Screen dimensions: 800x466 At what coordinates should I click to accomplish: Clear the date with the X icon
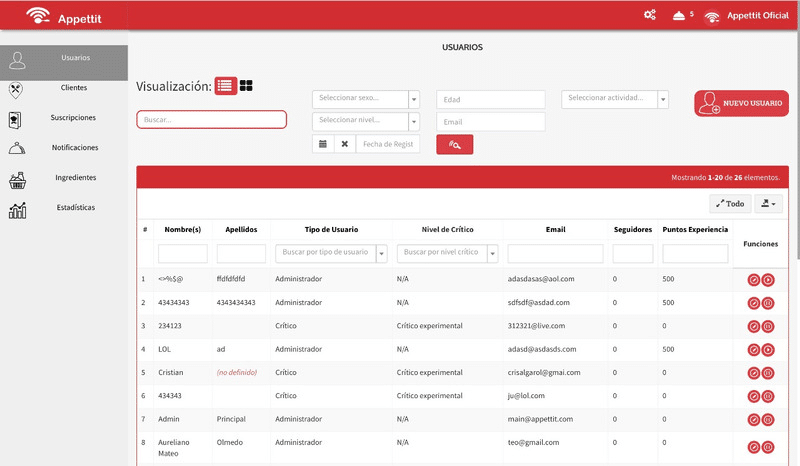[345, 144]
